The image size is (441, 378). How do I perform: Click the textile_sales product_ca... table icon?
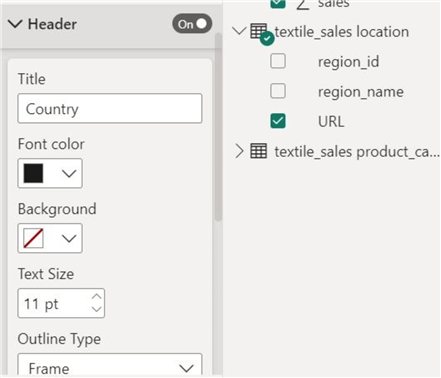(259, 151)
